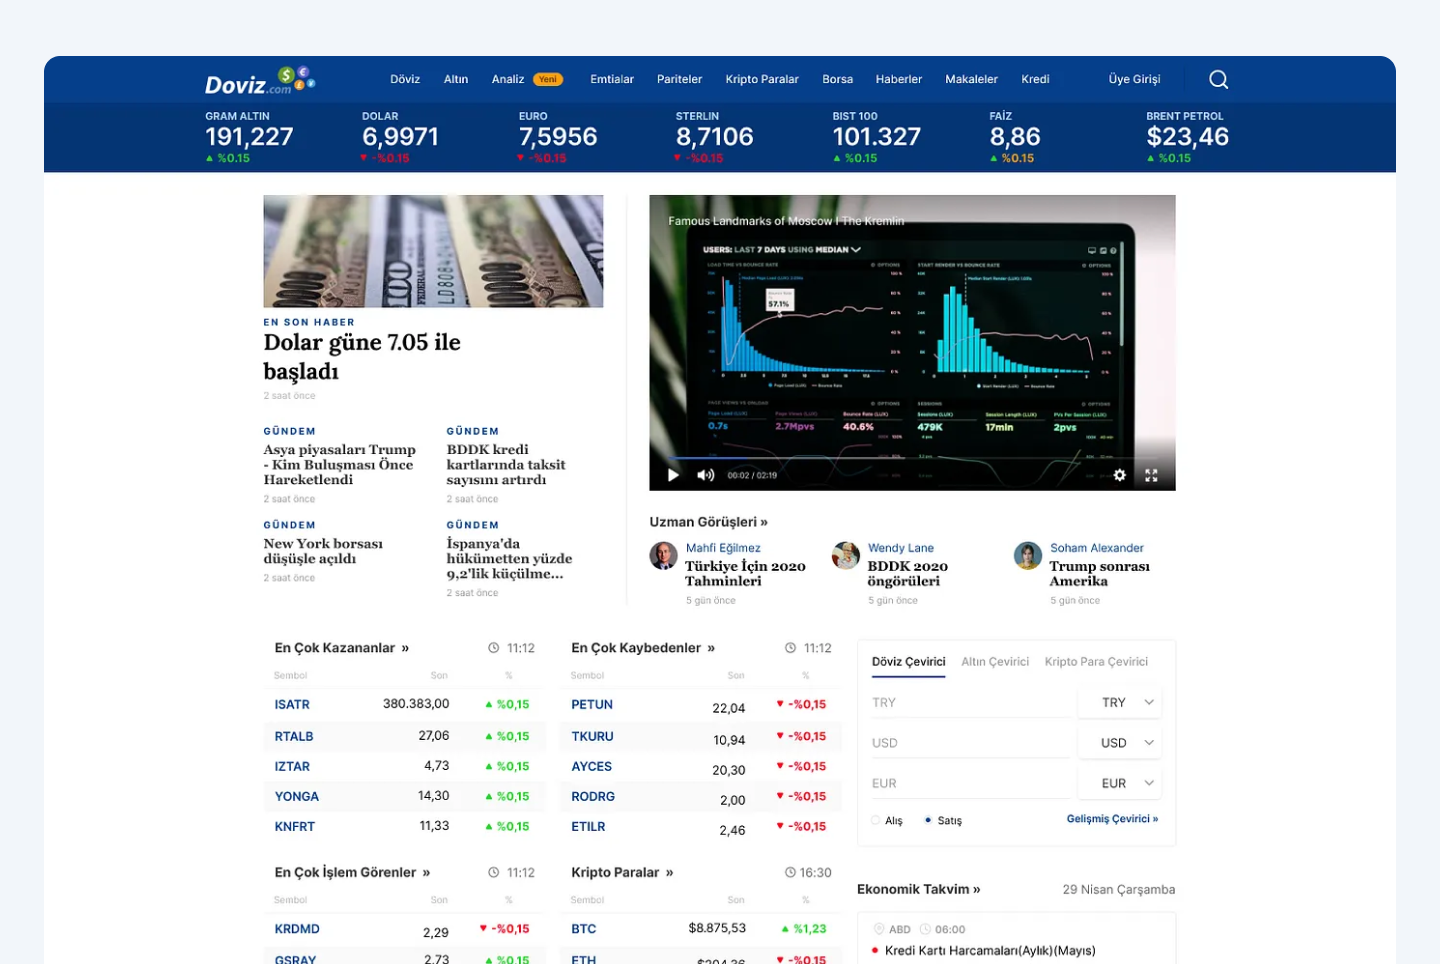Click Mahfi Eğilmez's avatar photo
The height and width of the screenshot is (964, 1440).
click(x=663, y=556)
